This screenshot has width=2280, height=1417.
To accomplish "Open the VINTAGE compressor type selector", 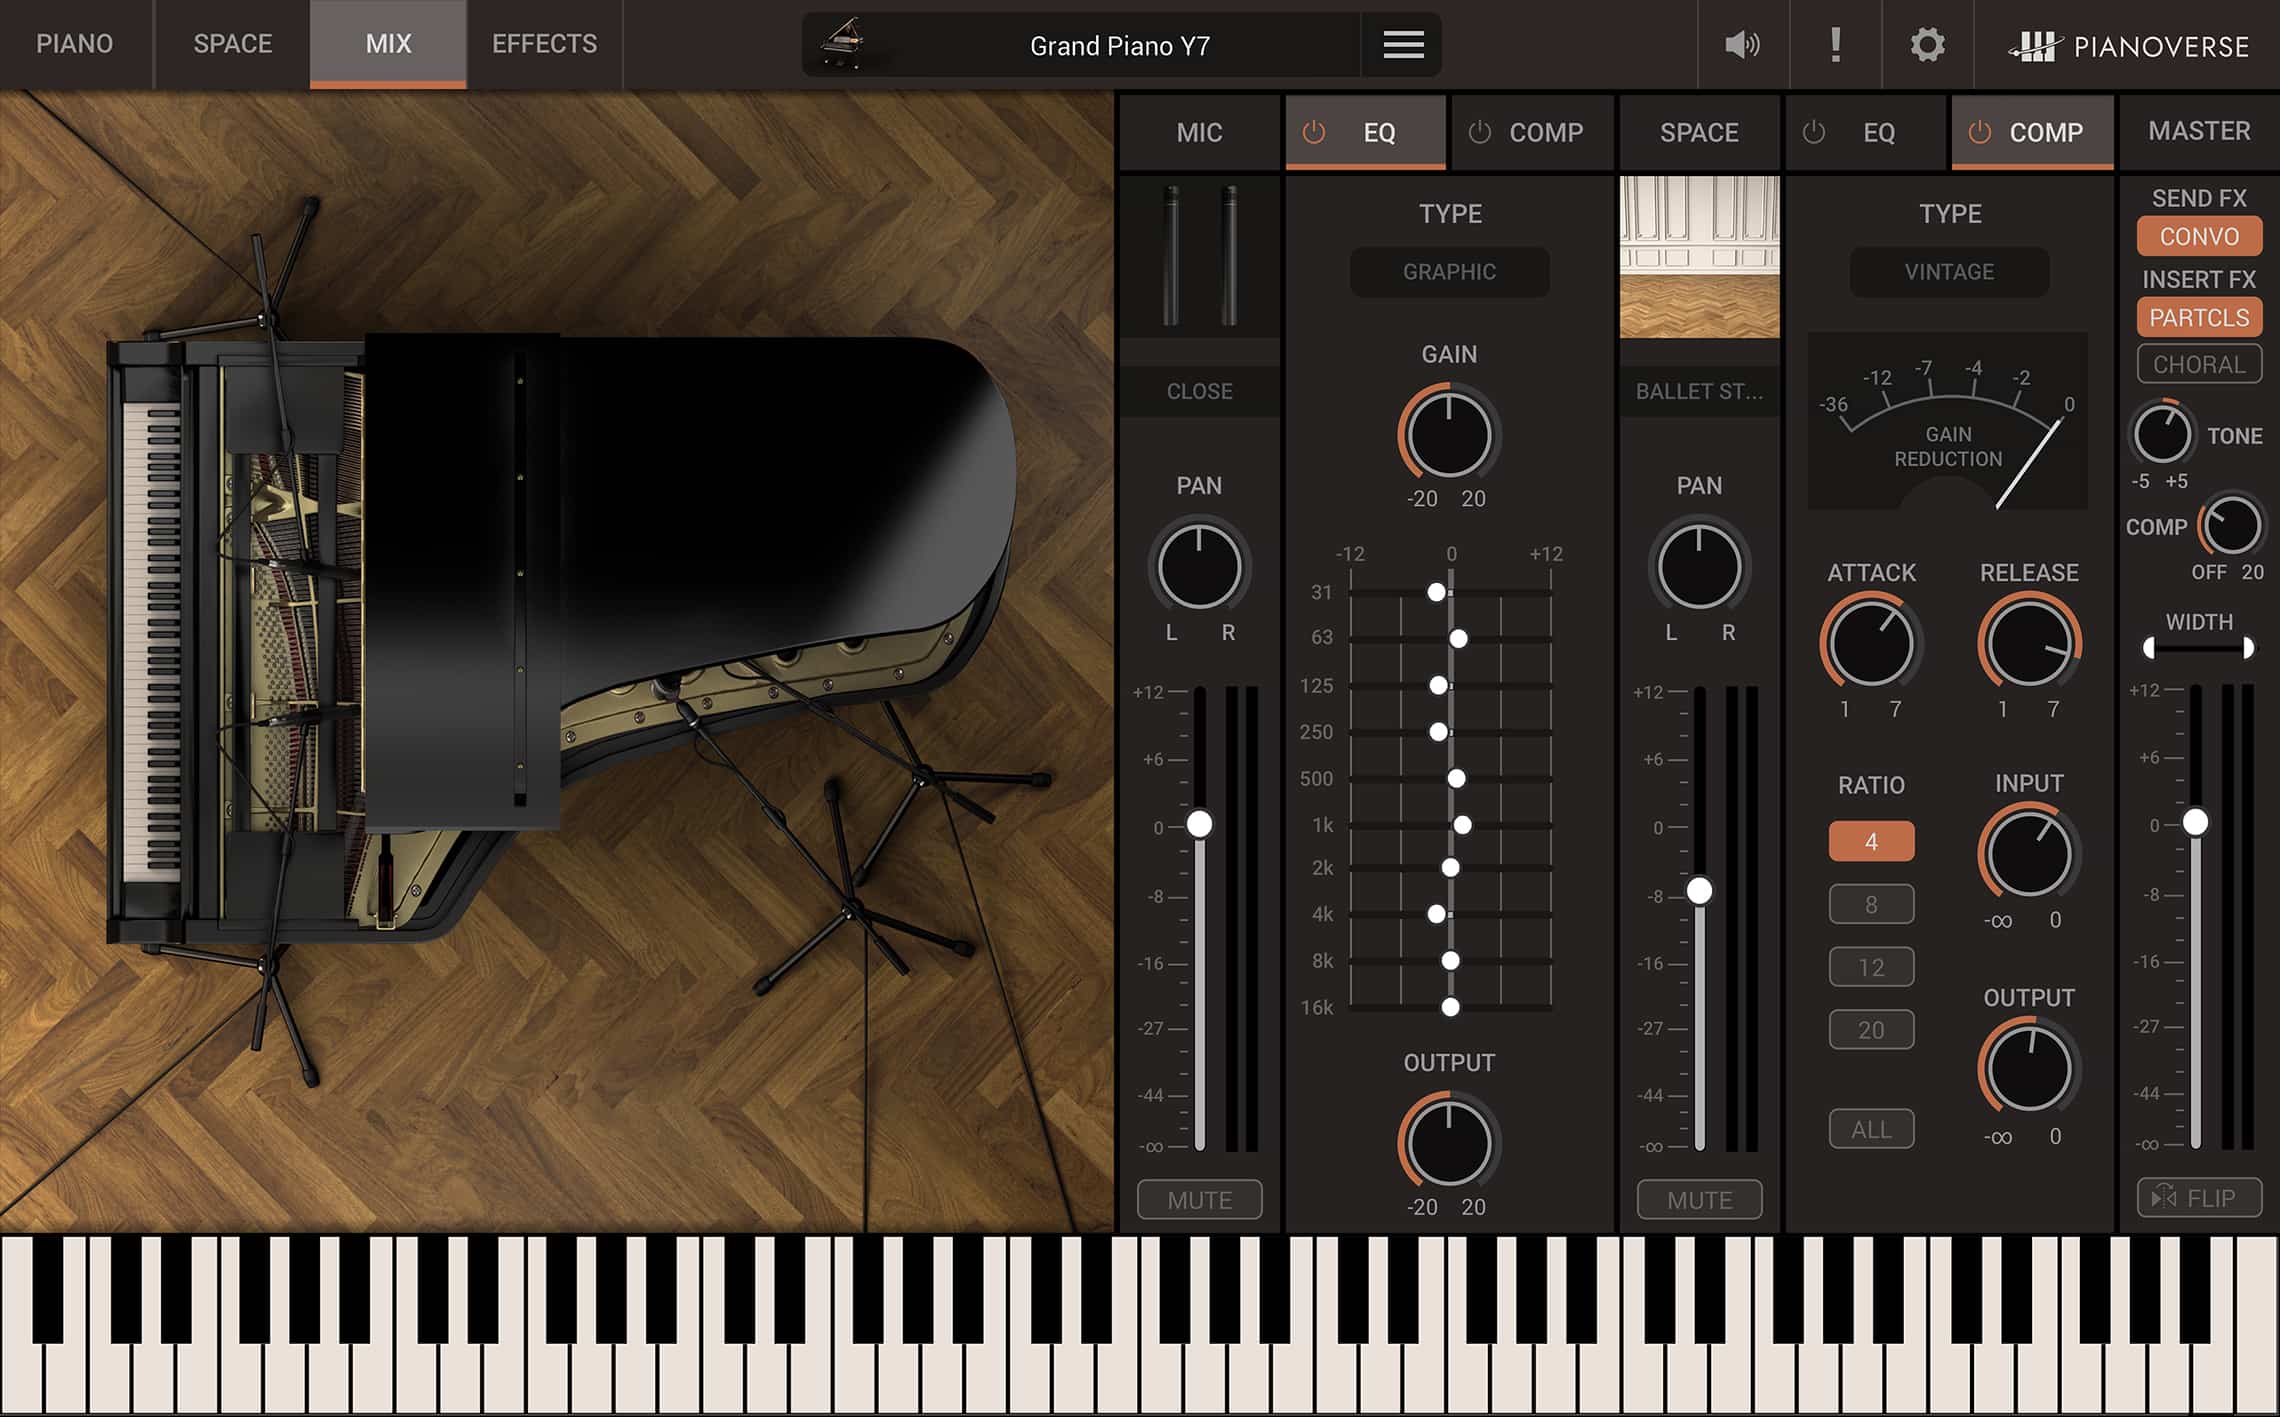I will point(1948,272).
